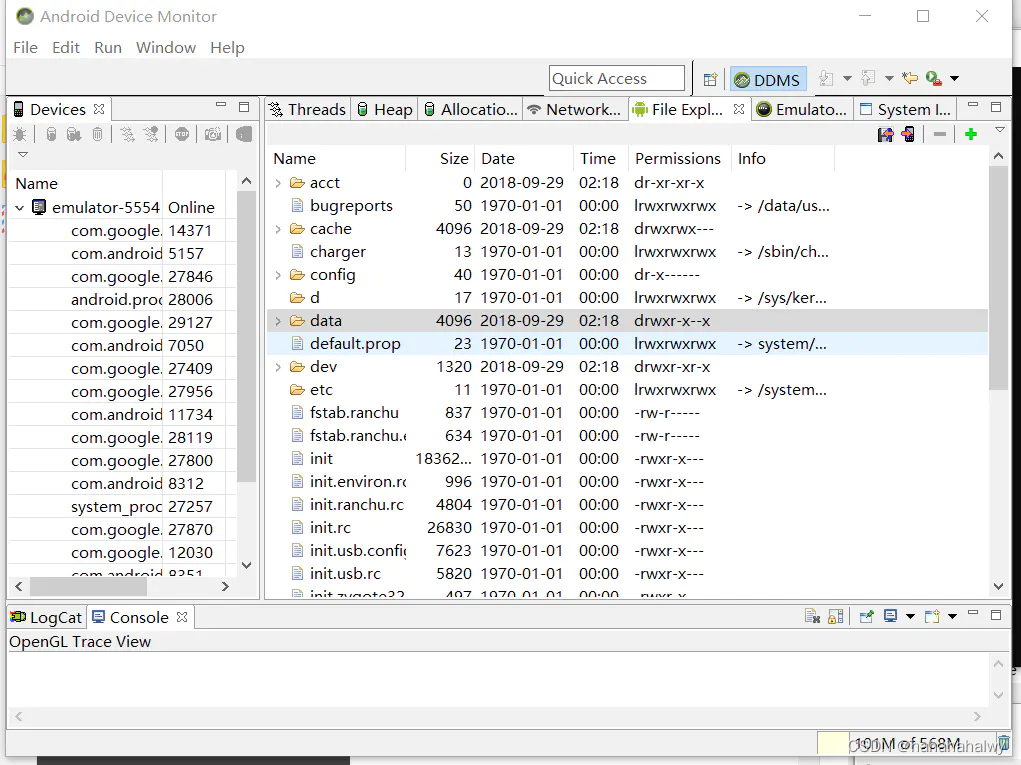Viewport: 1021px width, 765px height.
Task: Expand the data folder
Action: point(279,320)
